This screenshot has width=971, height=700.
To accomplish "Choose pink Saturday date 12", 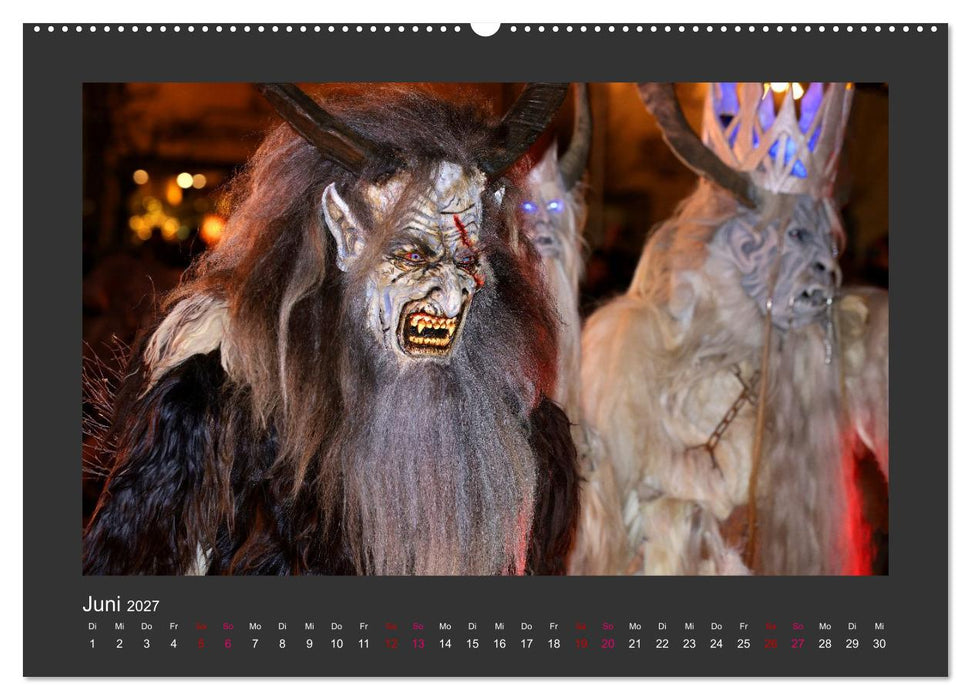I will point(391,644).
